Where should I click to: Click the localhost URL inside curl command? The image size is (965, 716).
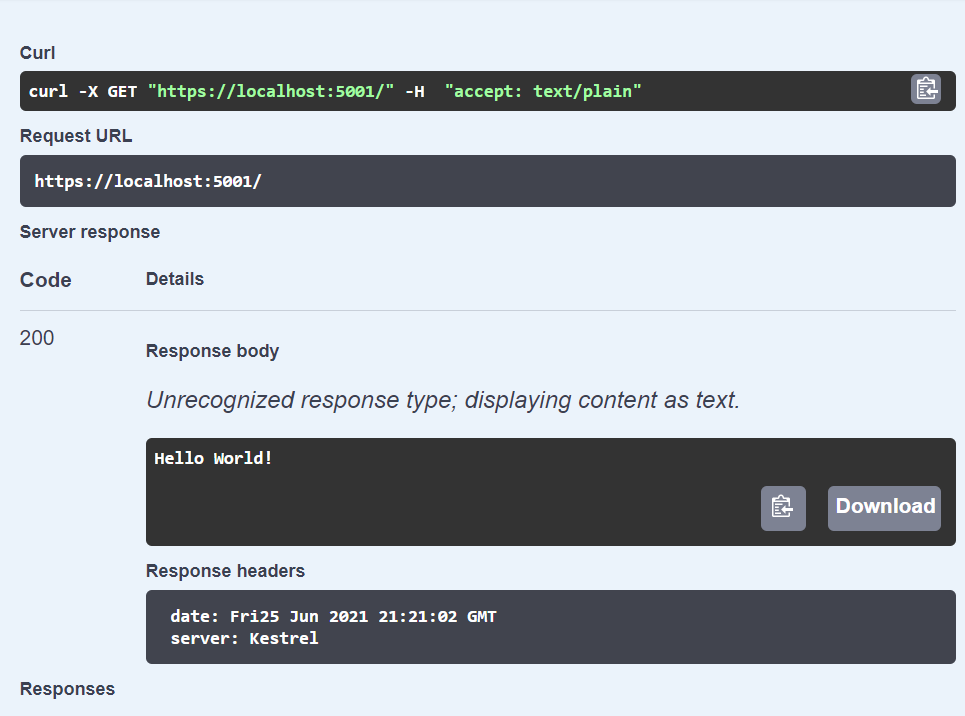(x=271, y=92)
